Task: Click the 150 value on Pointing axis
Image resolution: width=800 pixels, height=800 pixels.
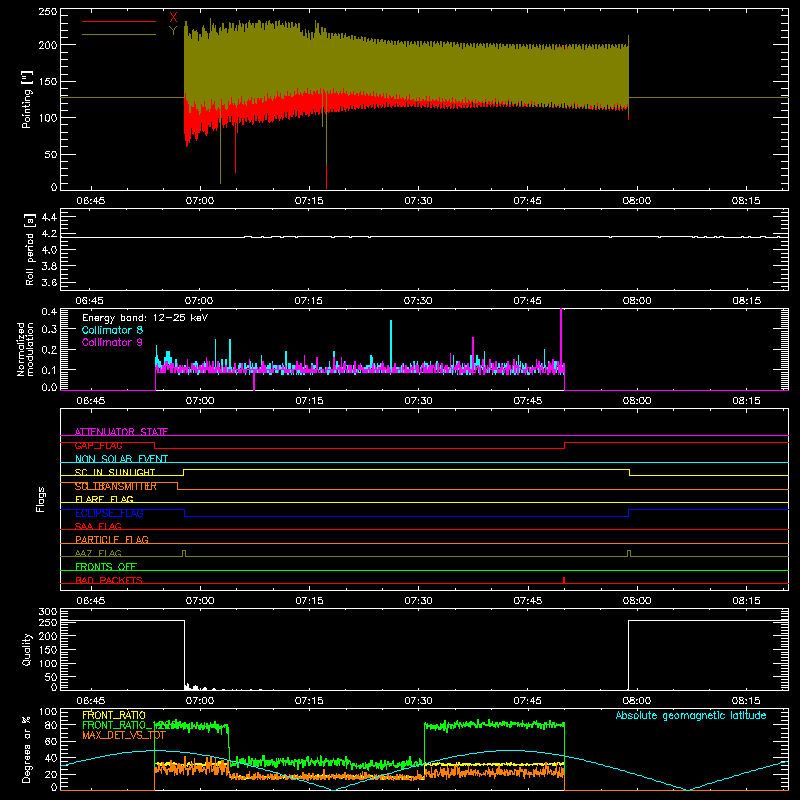Action: point(47,81)
